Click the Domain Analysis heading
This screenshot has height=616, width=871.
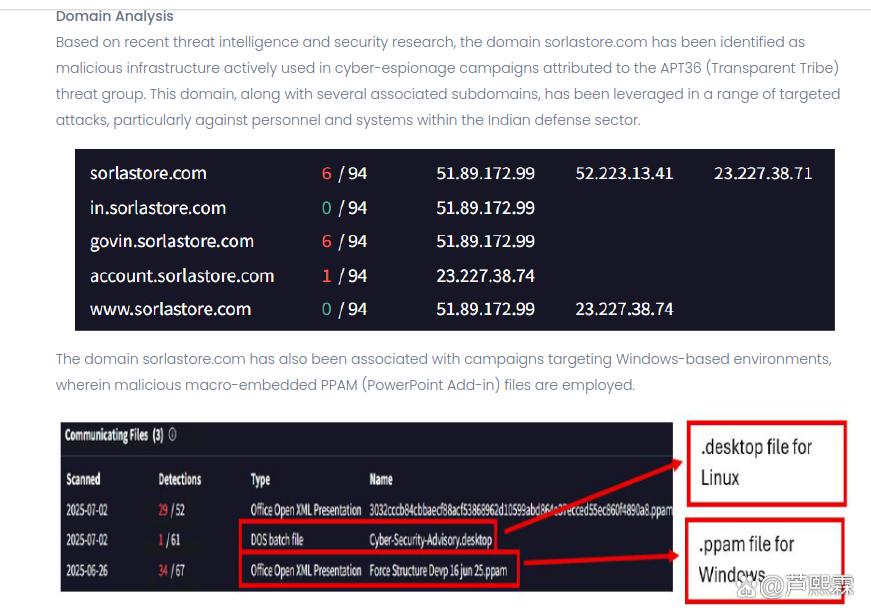click(114, 16)
